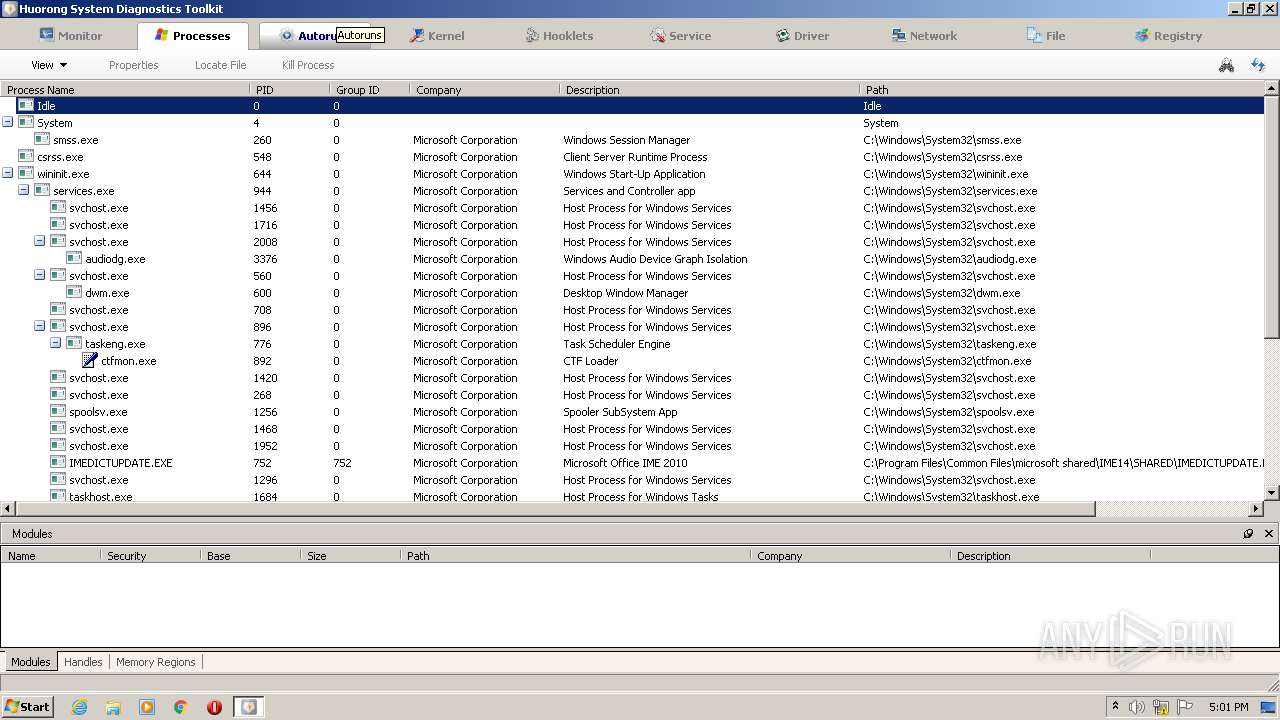Collapse svchost.exe PID 2008 node
This screenshot has height=720, width=1280.
[x=39, y=241]
